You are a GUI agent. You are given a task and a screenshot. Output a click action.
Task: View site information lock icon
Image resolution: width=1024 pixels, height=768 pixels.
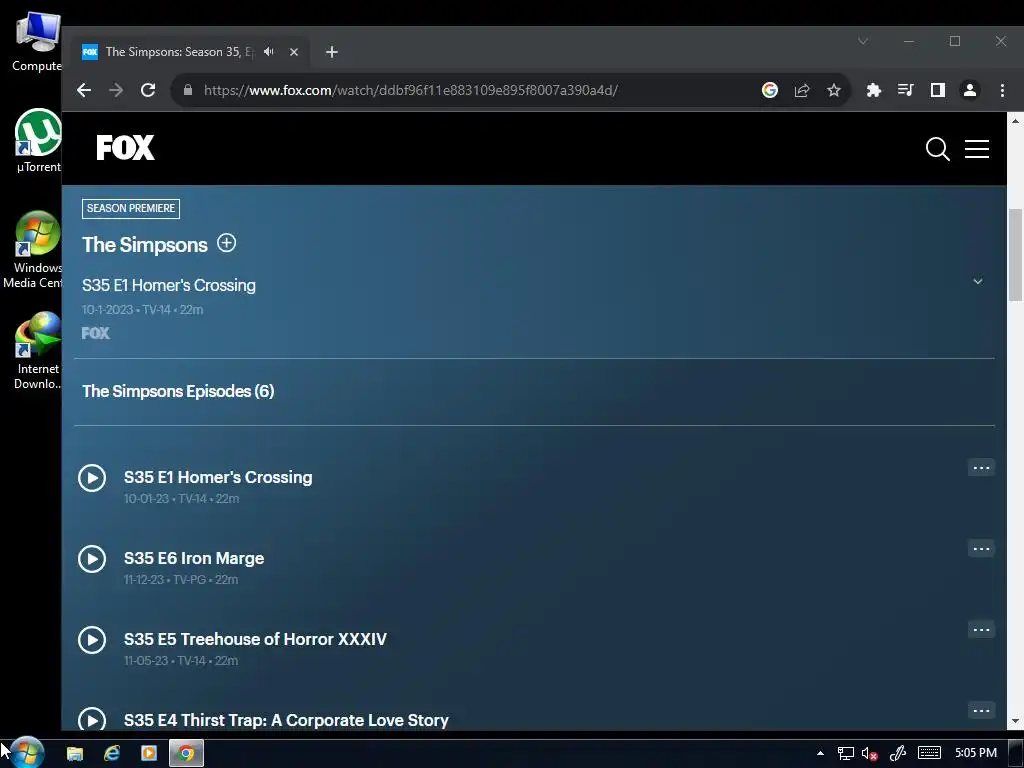click(188, 90)
